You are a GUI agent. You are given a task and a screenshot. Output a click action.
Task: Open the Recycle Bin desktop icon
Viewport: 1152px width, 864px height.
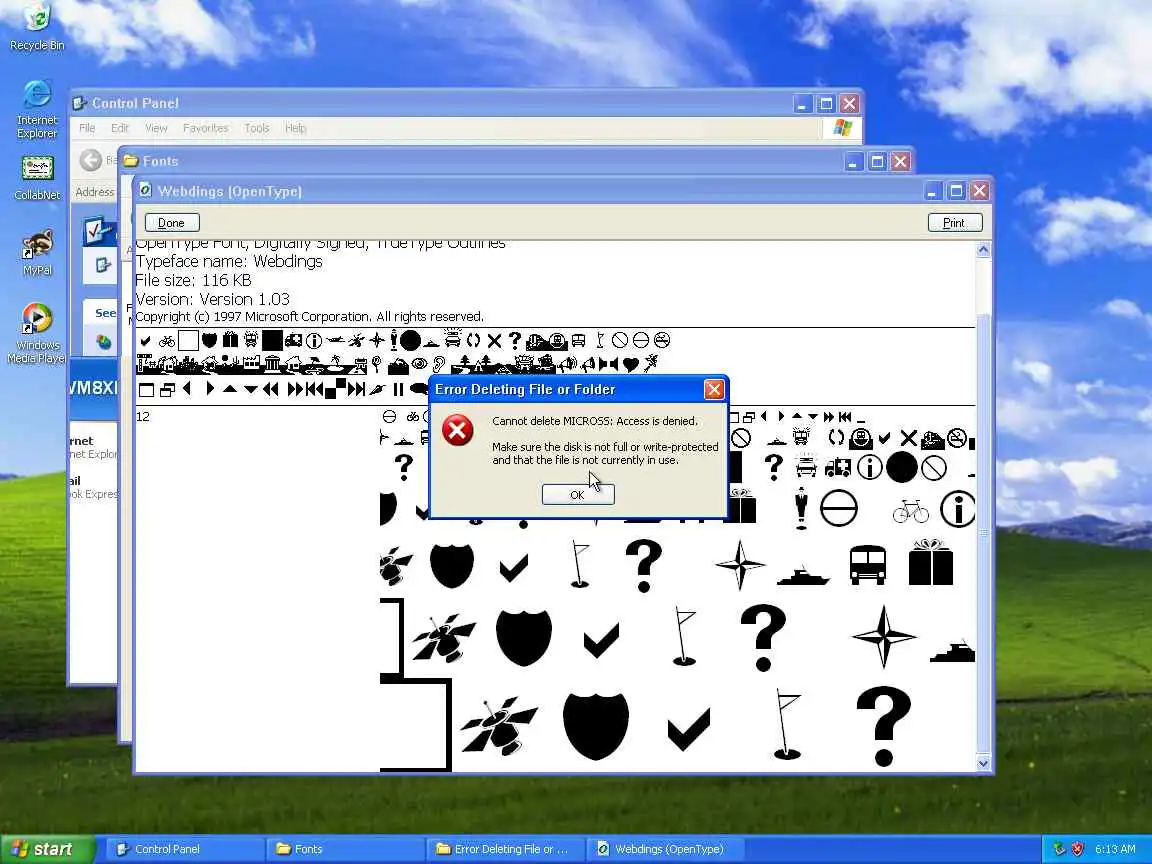point(37,27)
